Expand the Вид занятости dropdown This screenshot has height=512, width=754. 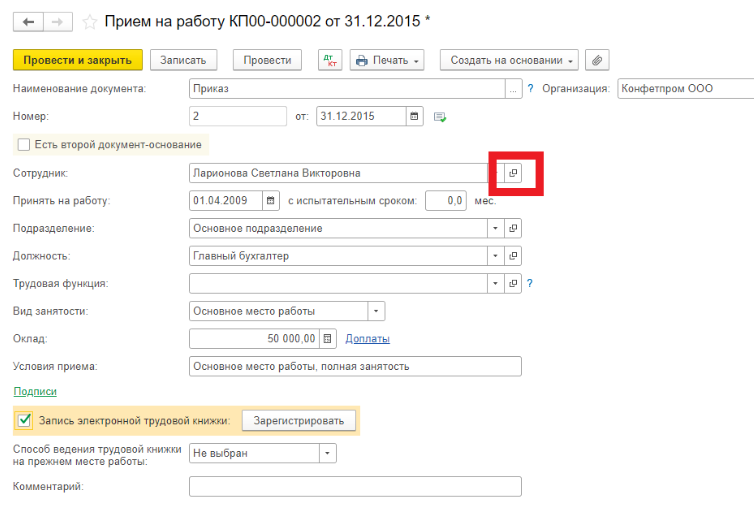pos(376,311)
